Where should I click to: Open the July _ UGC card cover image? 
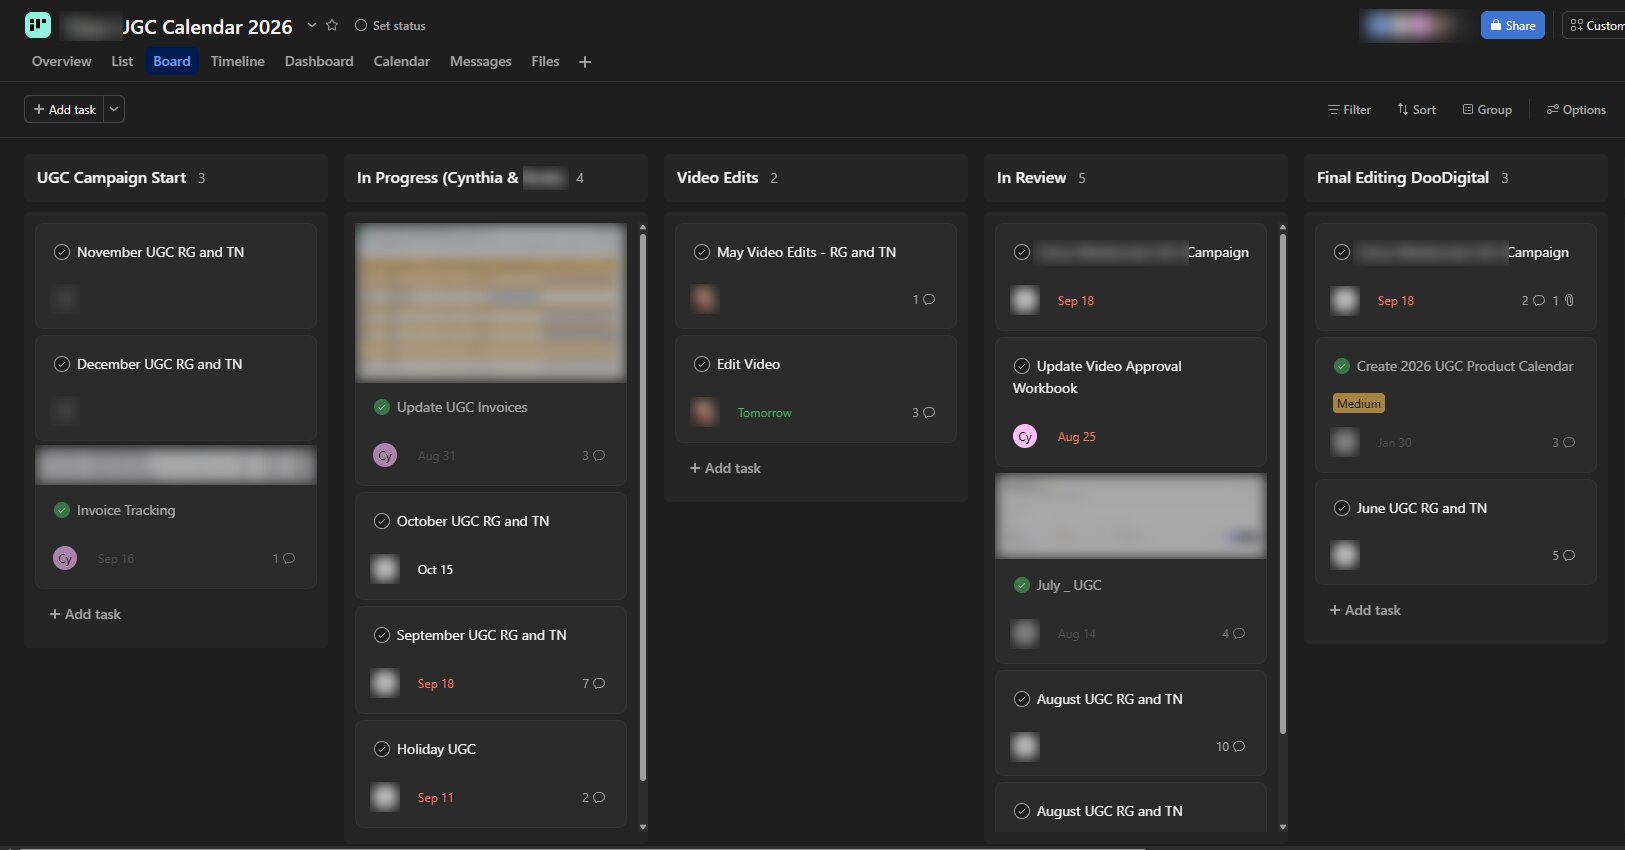click(x=1131, y=516)
